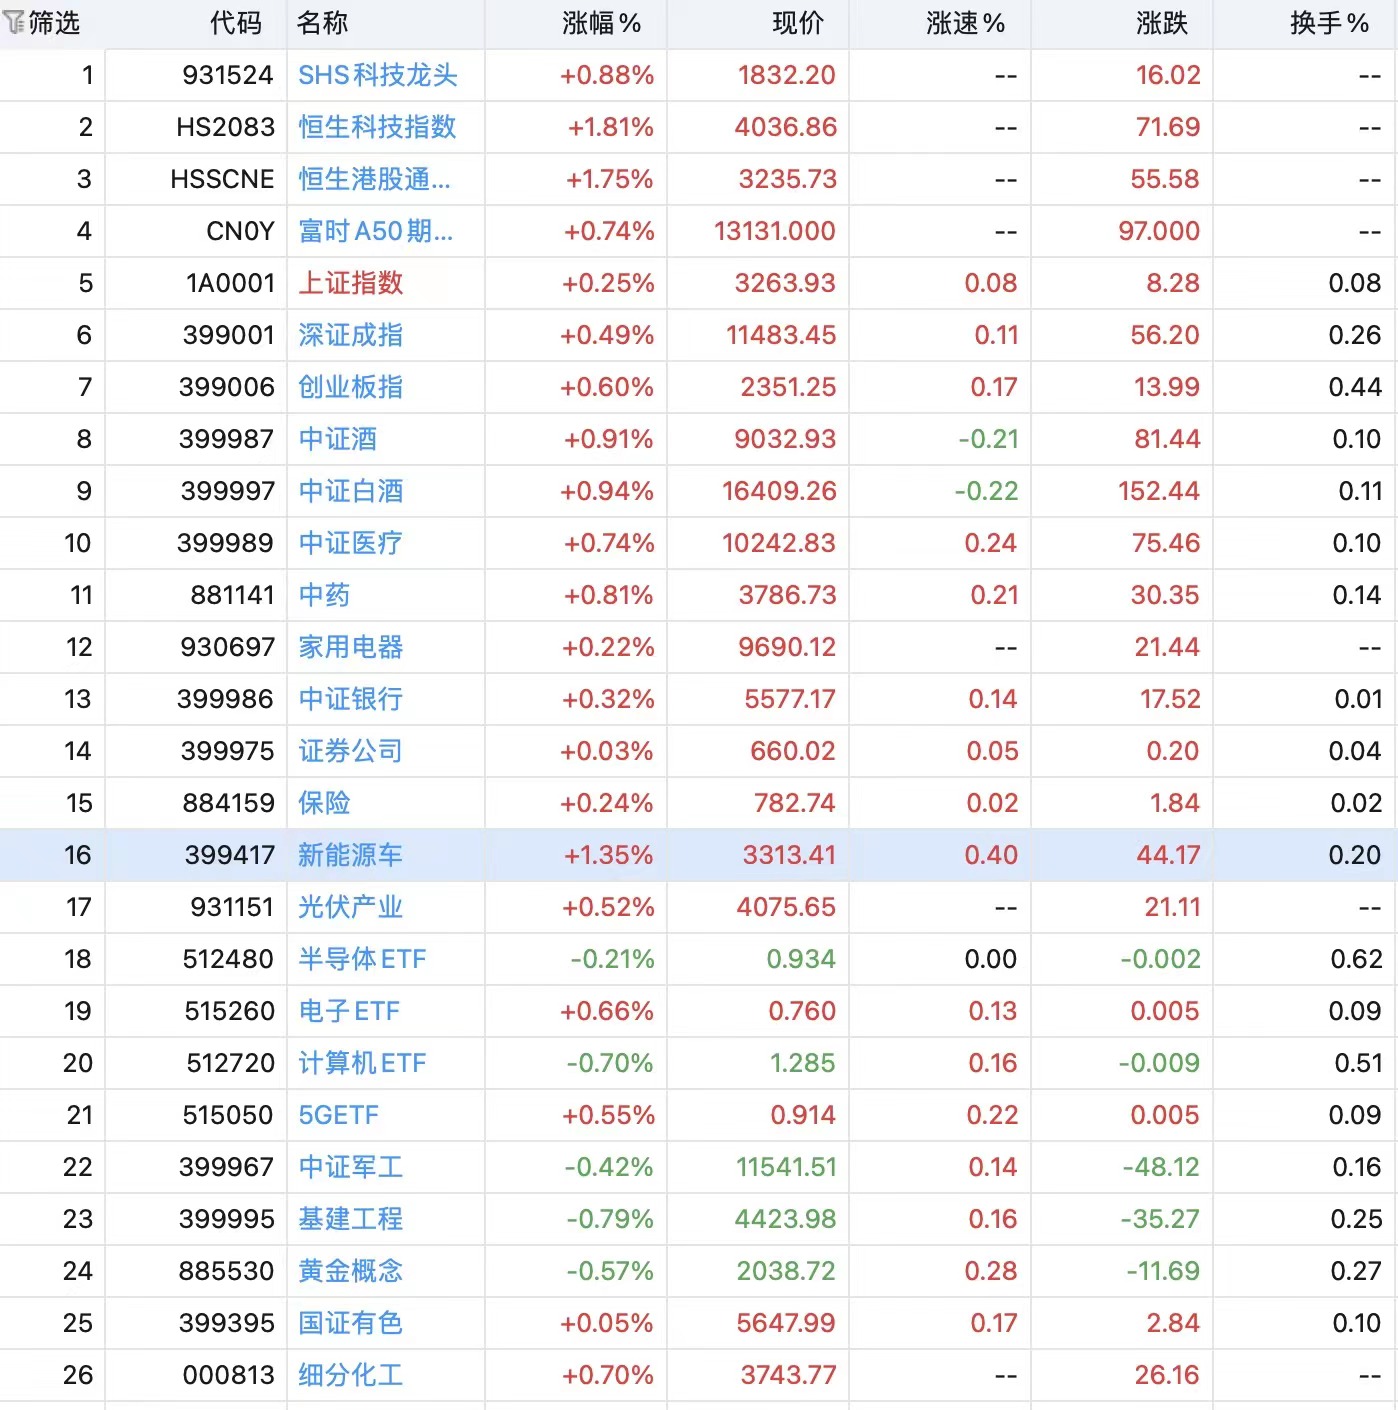Screen dimensions: 1398x1410
Task: Sort by 代码 column header
Action: pyautogui.click(x=236, y=23)
